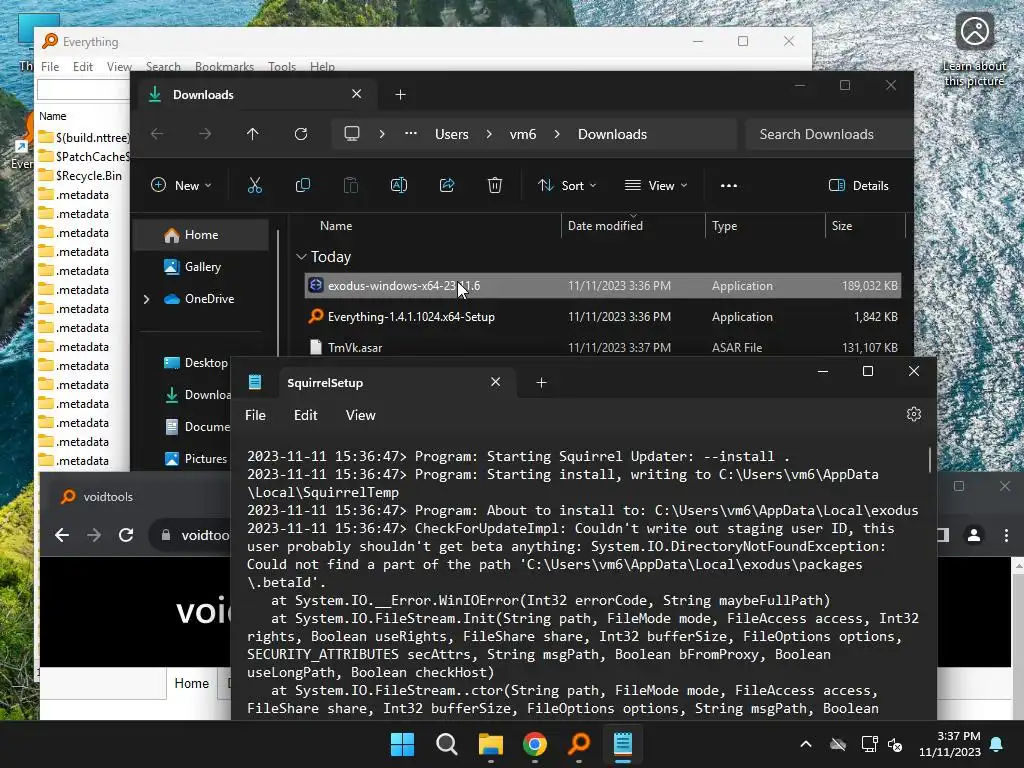Viewport: 1024px width, 768px height.
Task: Open the Chrome profile avatar icon
Action: tap(974, 536)
